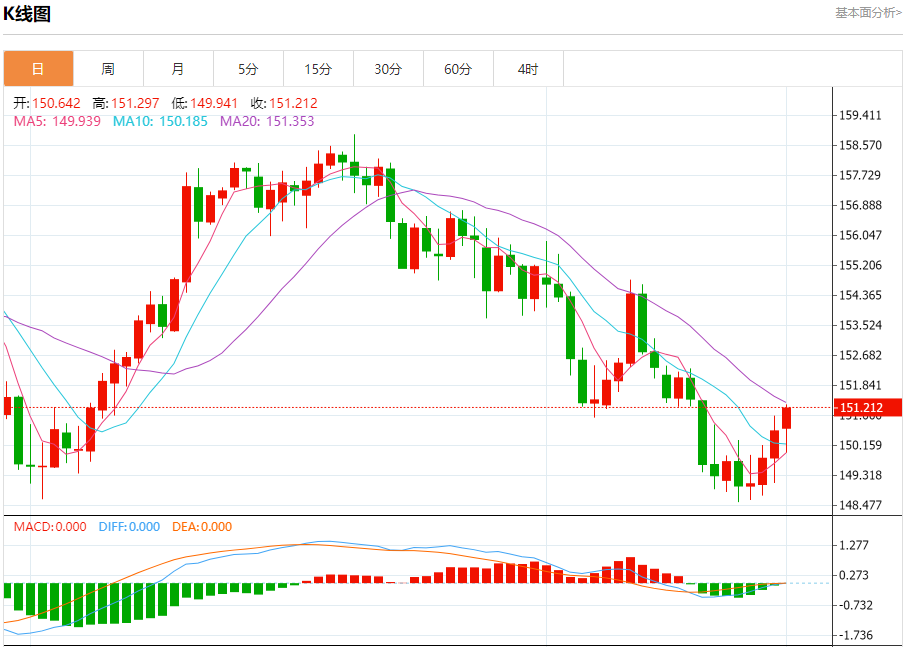Click the 159.411 price axis label
The height and width of the screenshot is (647, 908).
tap(860, 115)
